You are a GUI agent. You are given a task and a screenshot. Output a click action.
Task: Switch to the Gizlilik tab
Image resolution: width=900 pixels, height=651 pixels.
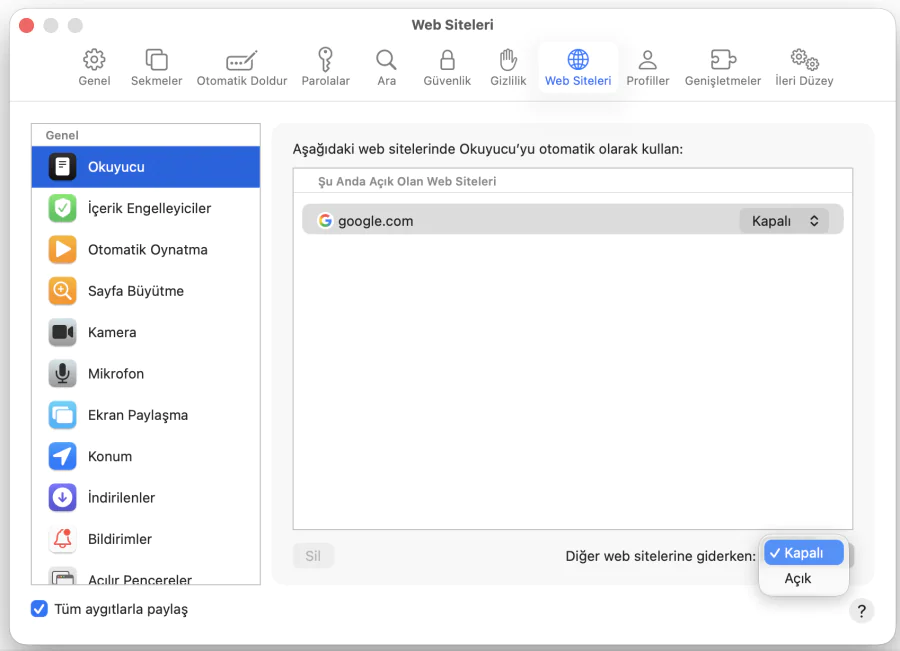[x=508, y=65]
